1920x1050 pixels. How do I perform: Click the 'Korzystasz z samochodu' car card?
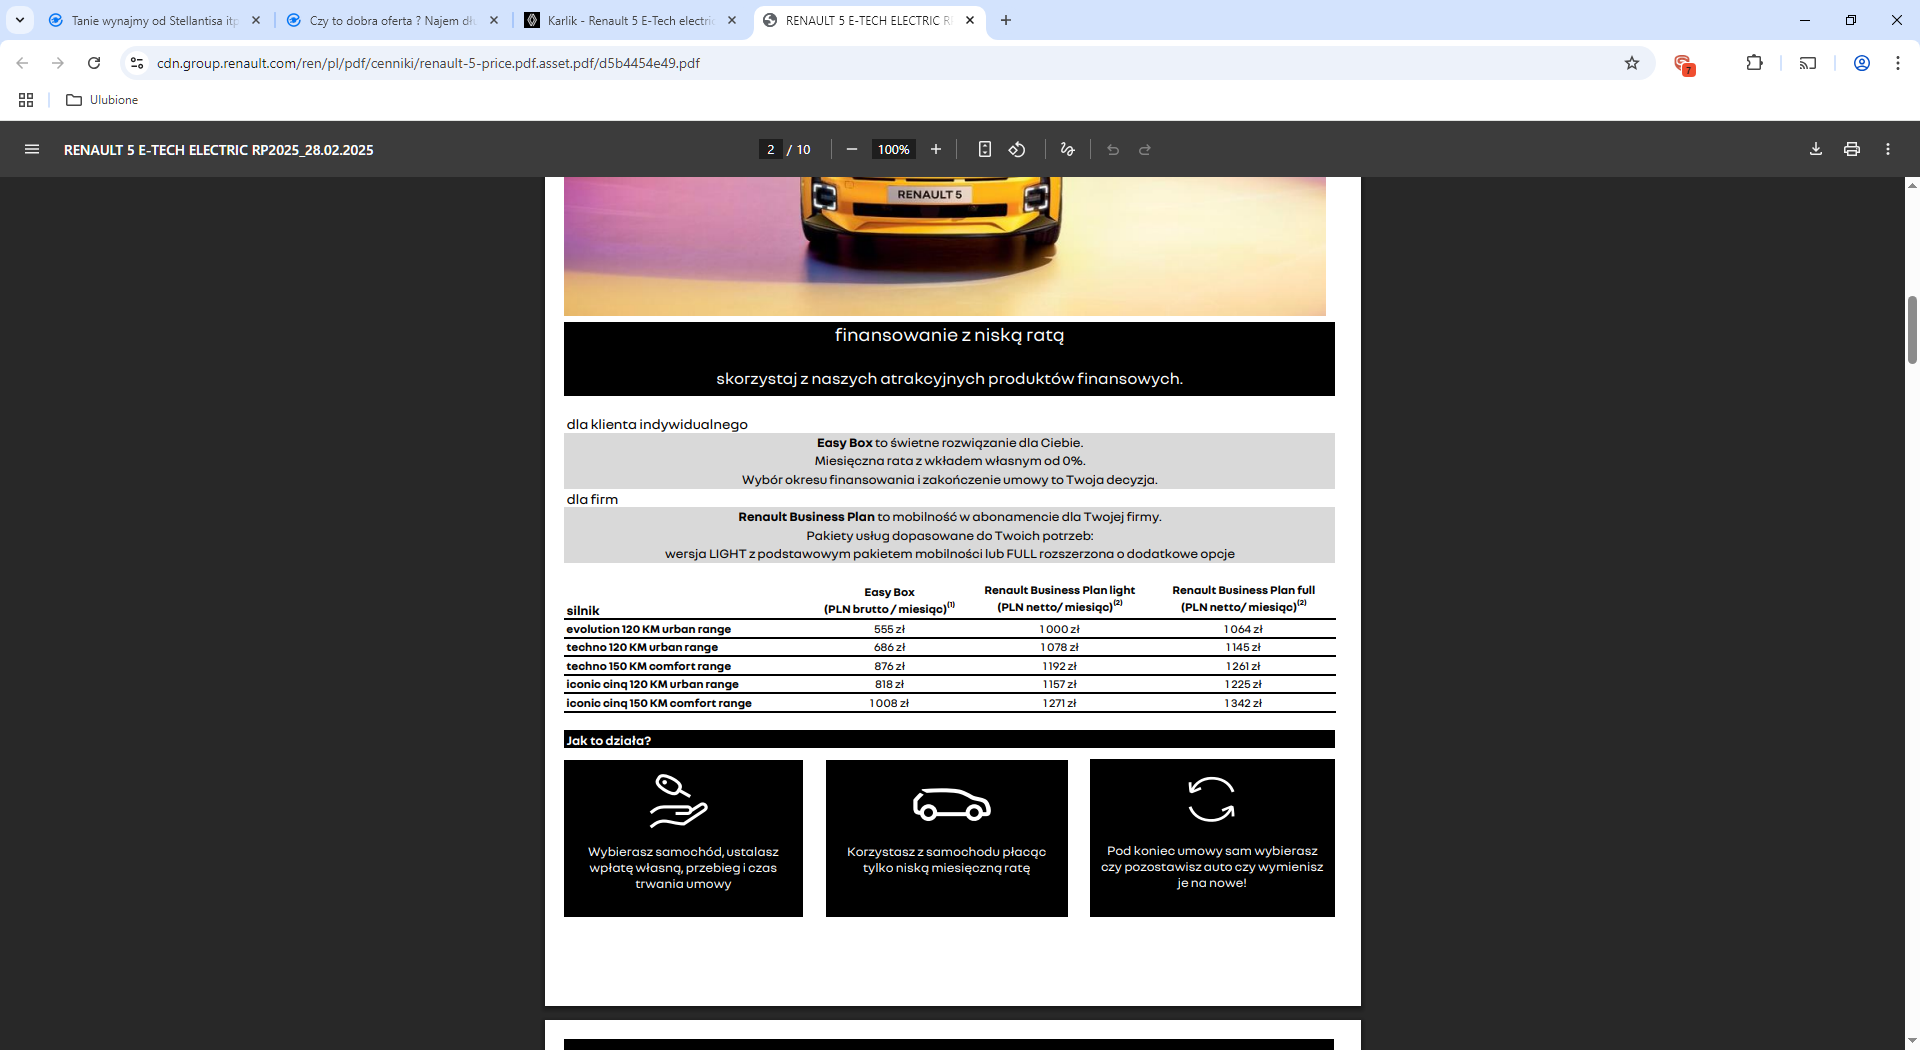coord(947,838)
